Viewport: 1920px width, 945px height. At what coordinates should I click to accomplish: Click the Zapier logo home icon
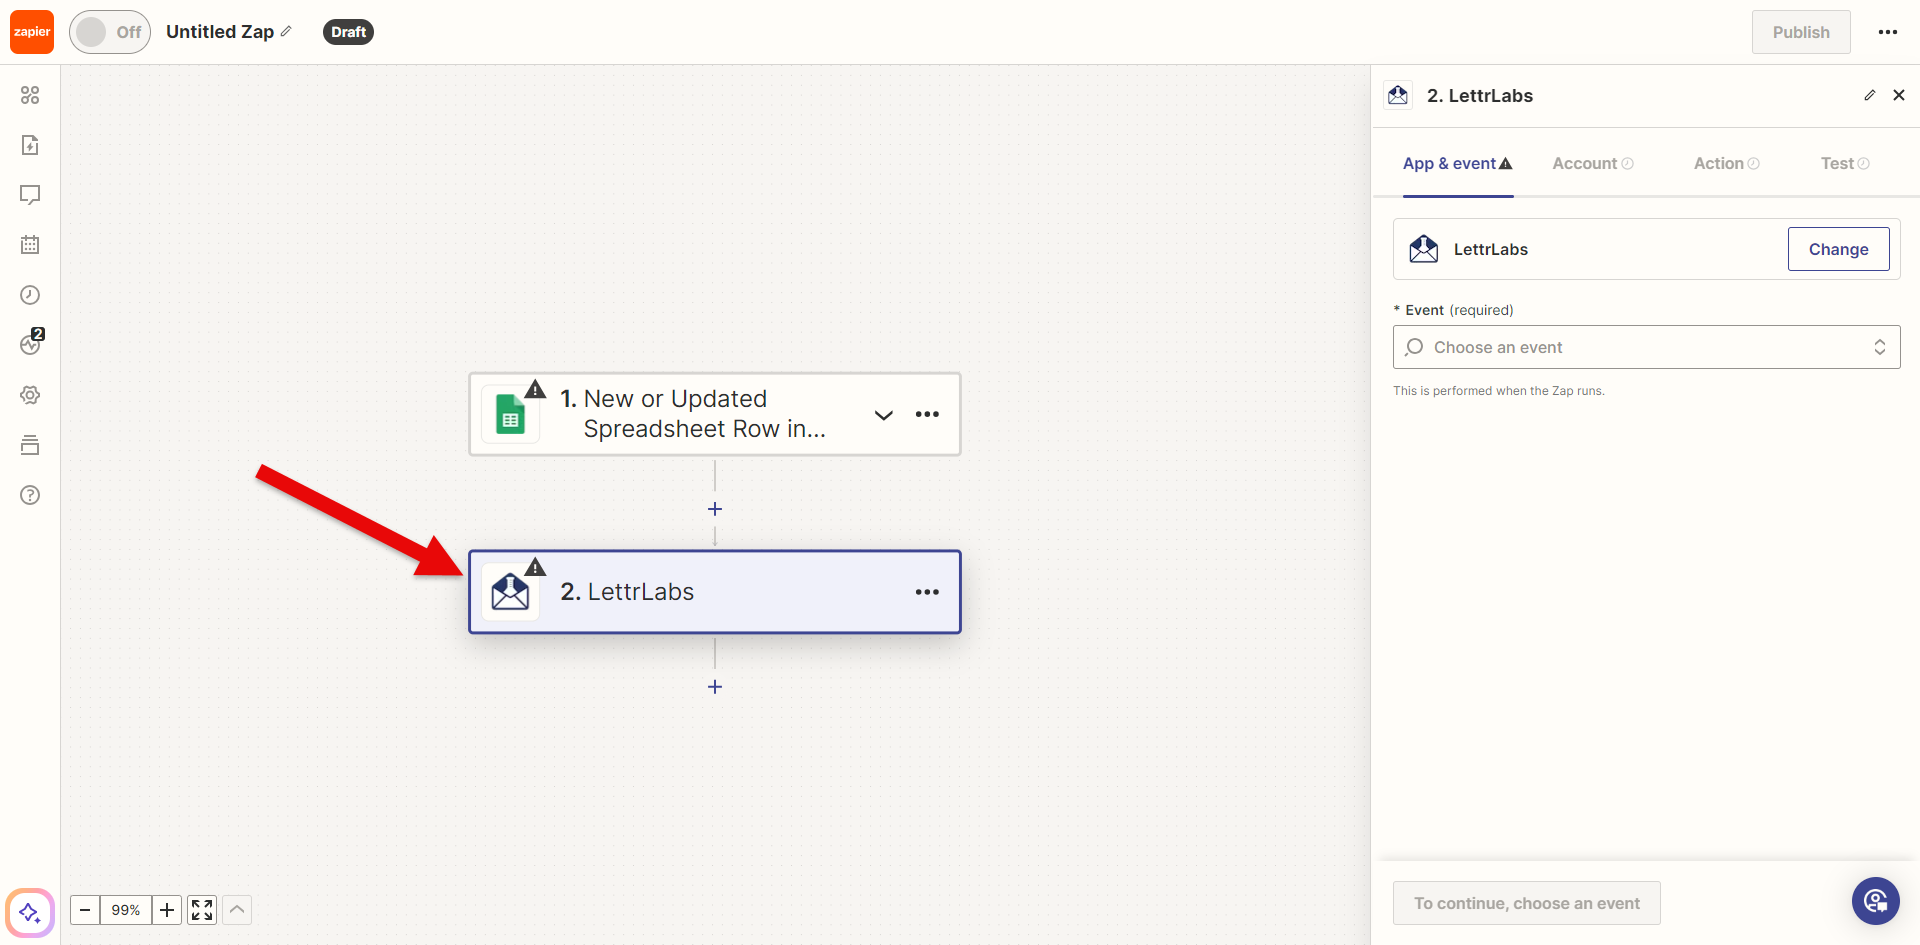click(x=32, y=32)
